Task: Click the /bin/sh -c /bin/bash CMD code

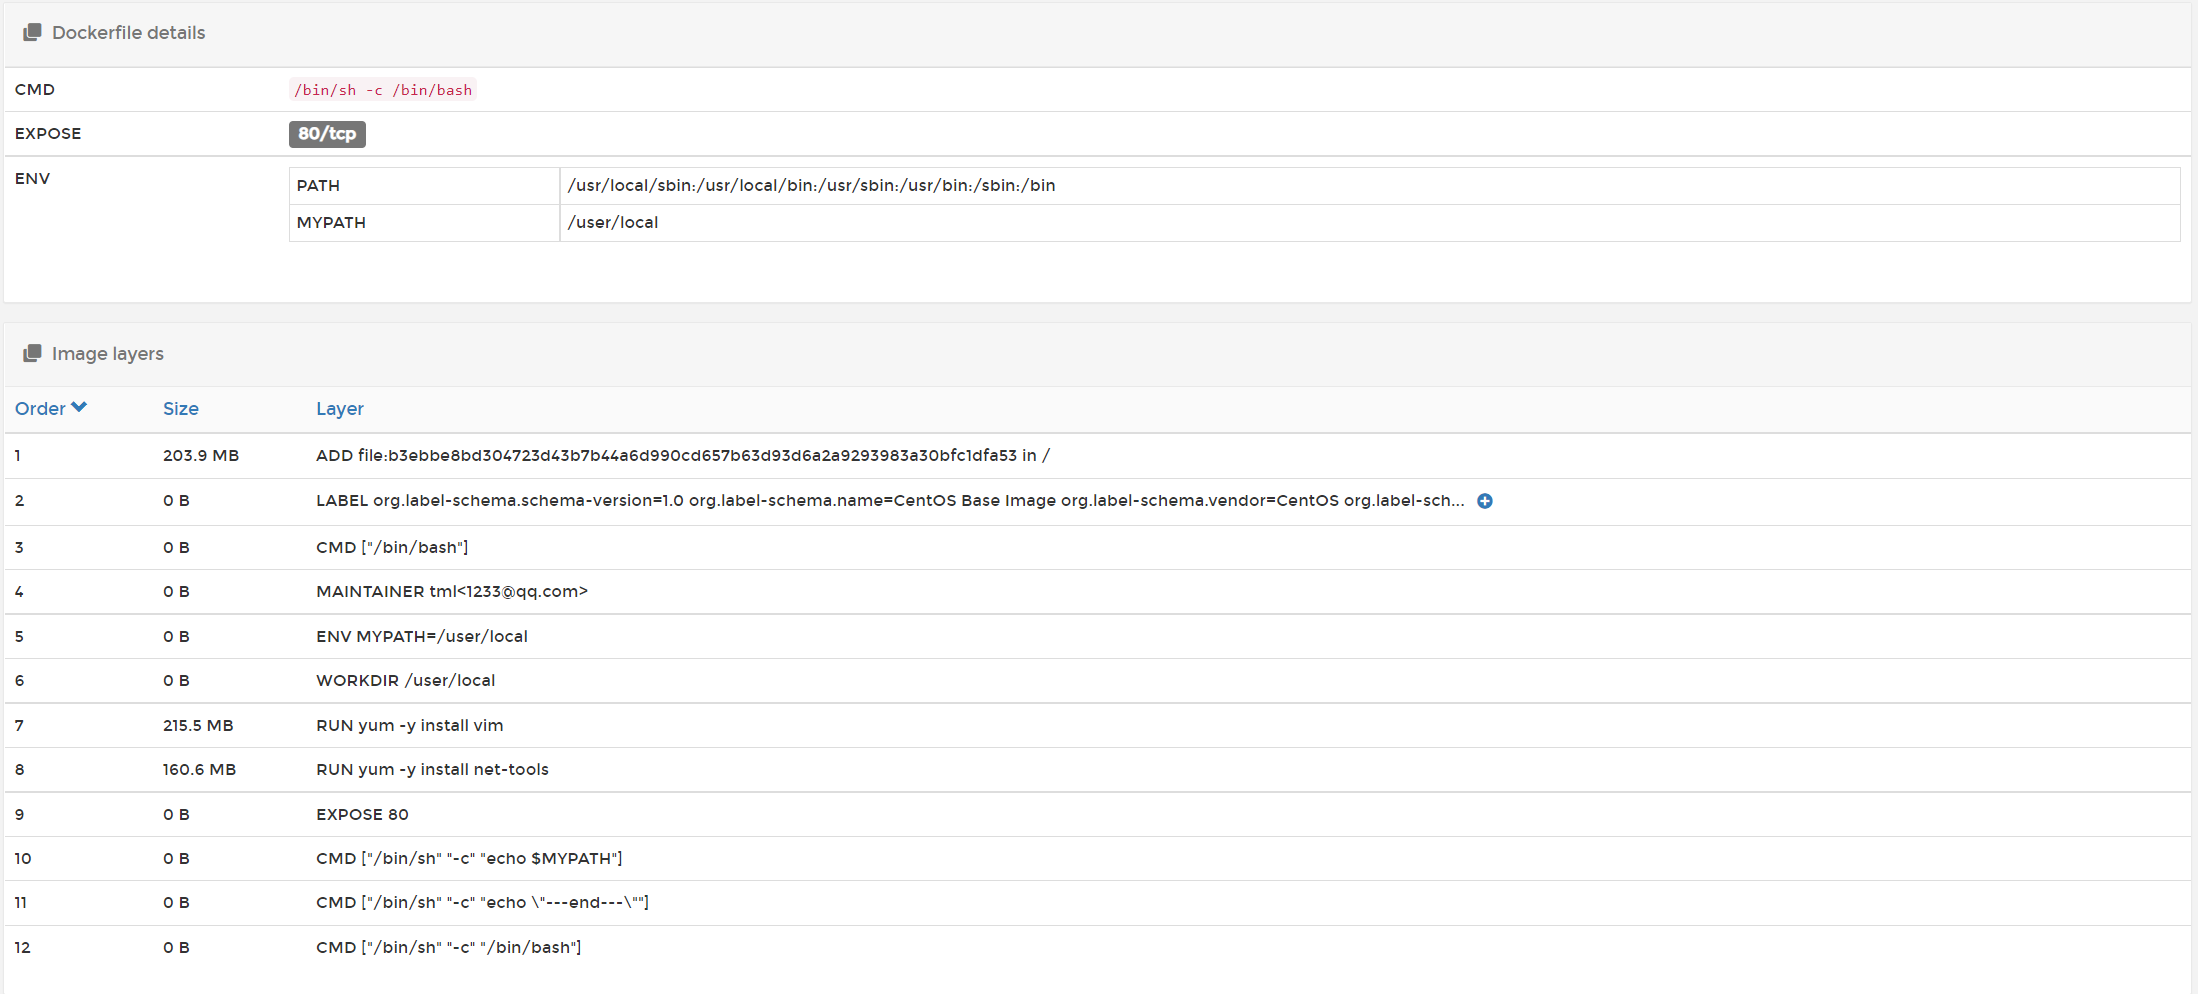Action: (383, 90)
